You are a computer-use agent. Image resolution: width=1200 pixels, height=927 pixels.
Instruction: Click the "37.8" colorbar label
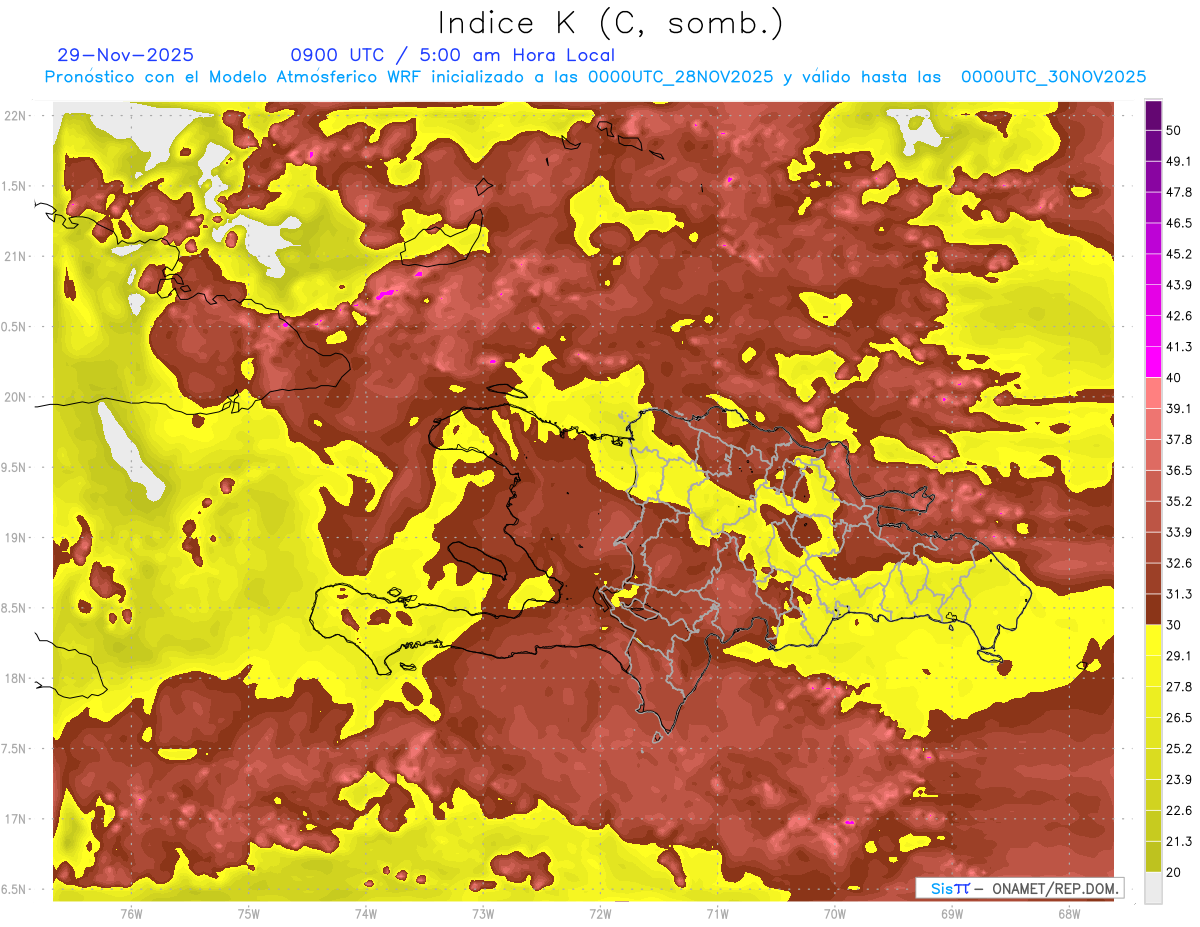click(1179, 440)
